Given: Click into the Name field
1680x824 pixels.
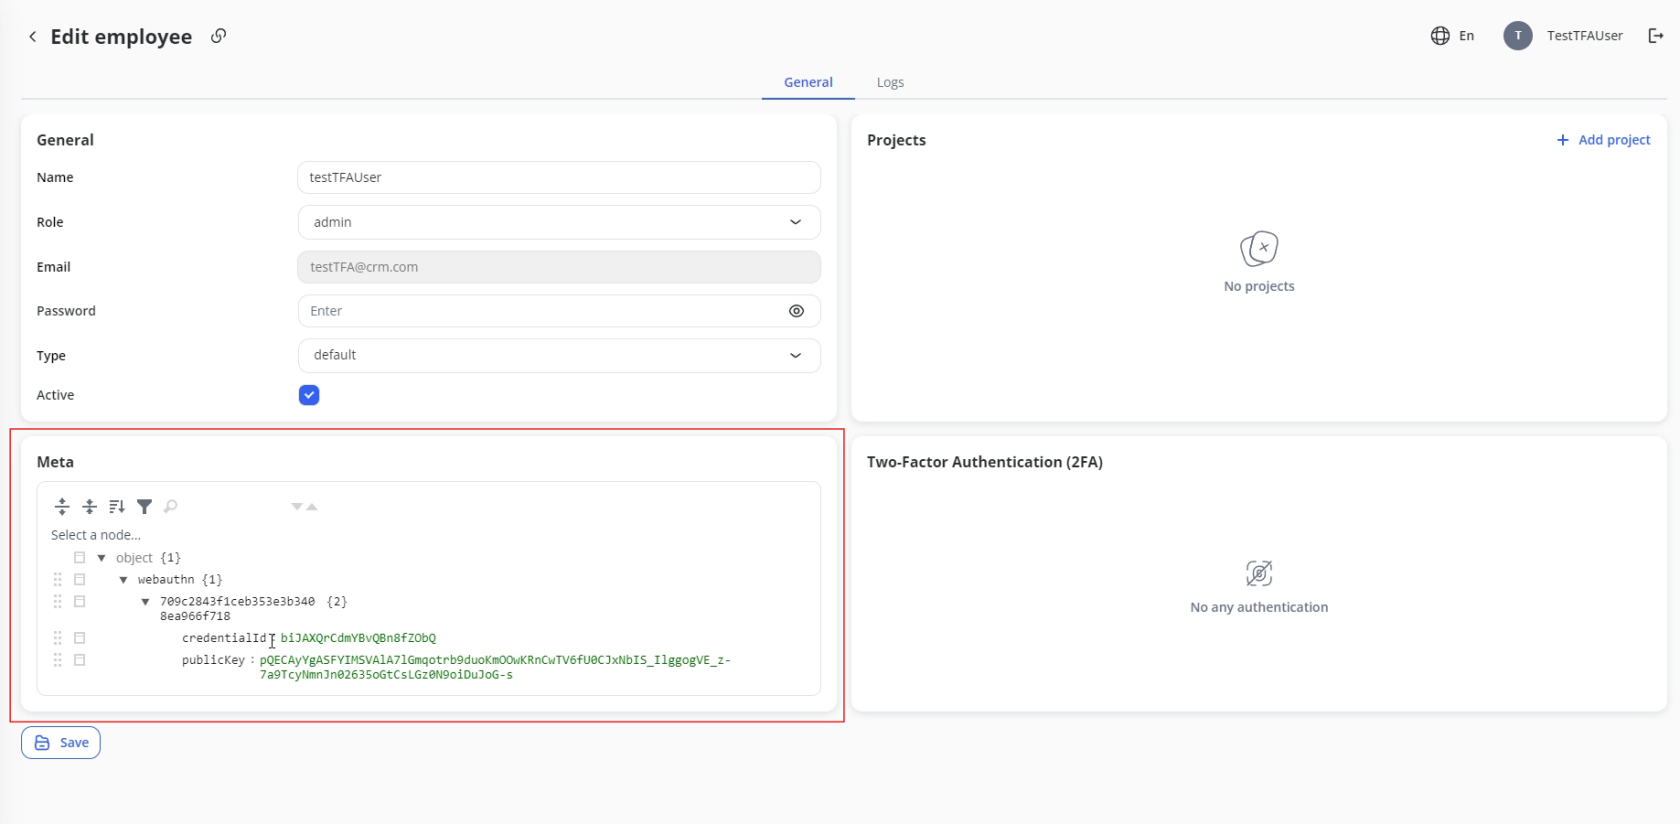Looking at the screenshot, I should 559,177.
